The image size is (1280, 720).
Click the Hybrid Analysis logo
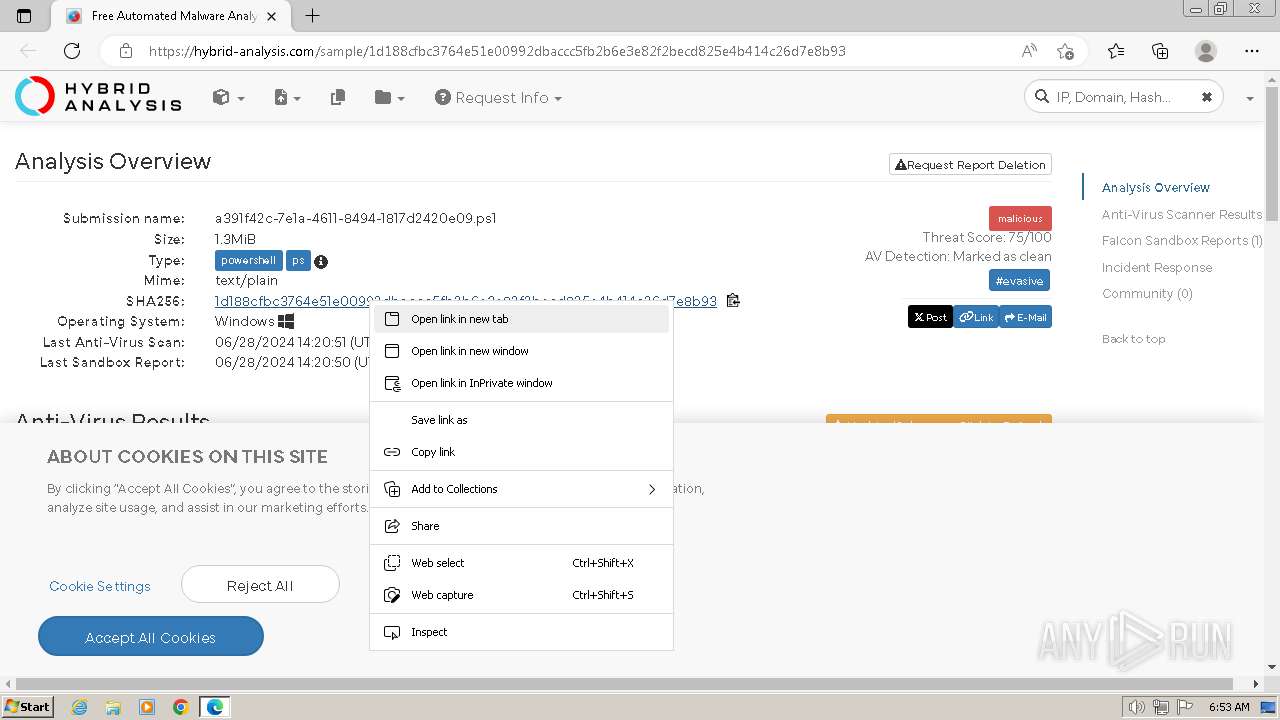click(x=98, y=96)
